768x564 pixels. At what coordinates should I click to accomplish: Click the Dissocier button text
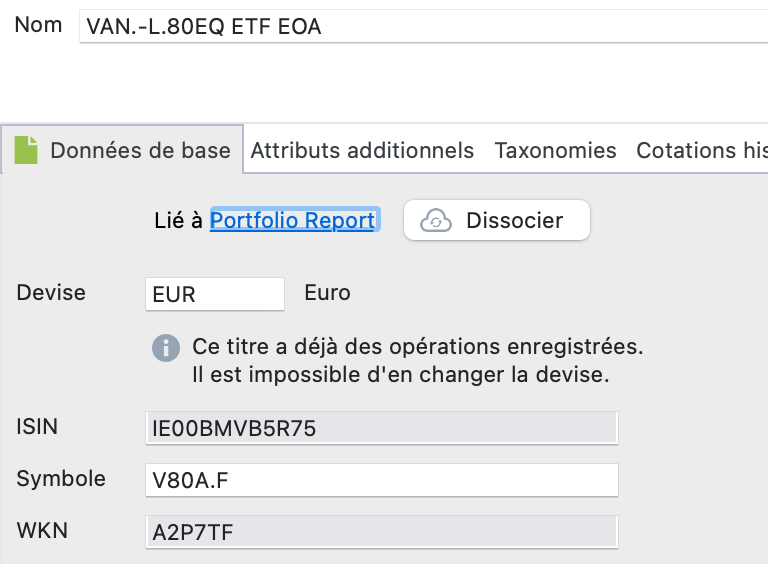[x=514, y=220]
